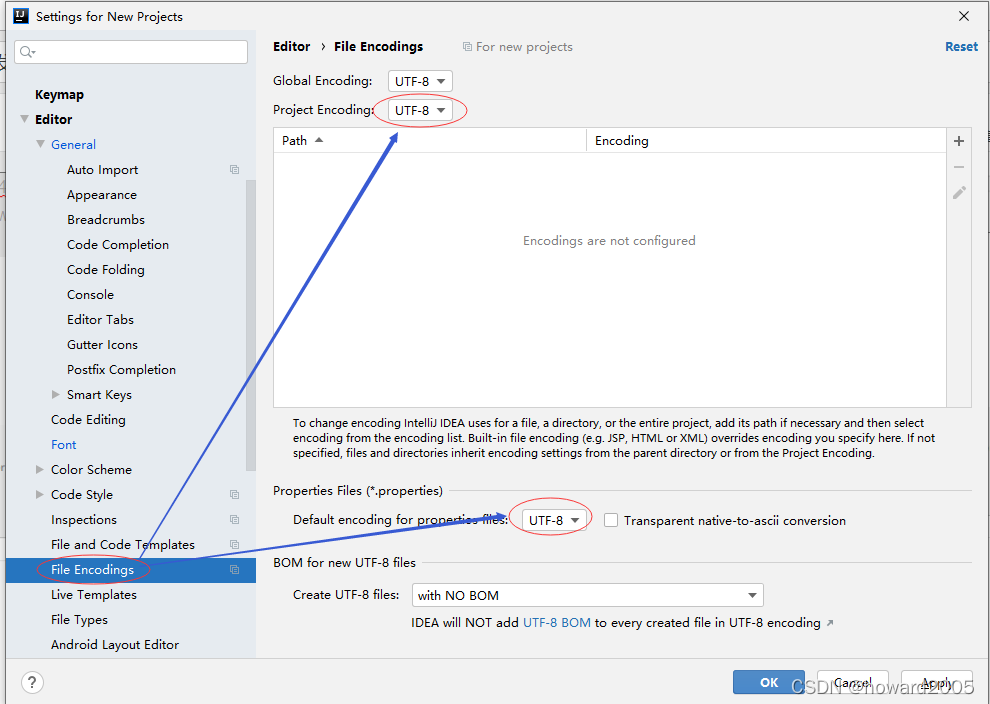
Task: Click the edit encoding pencil icon
Action: tap(959, 193)
